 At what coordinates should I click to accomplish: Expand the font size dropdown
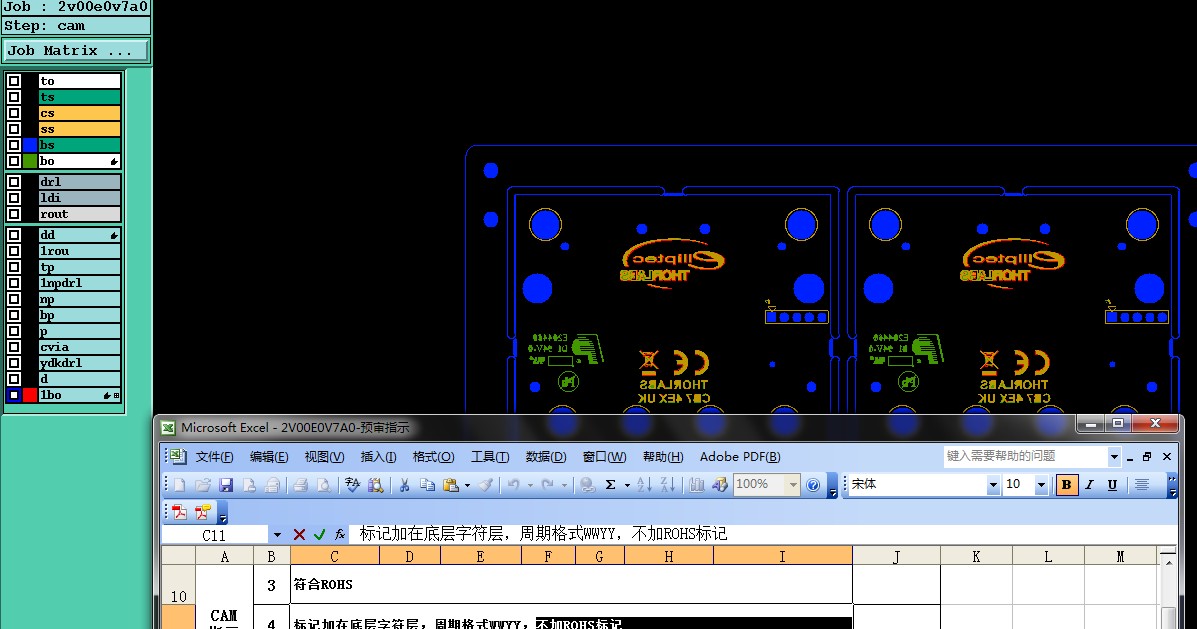tap(1041, 485)
